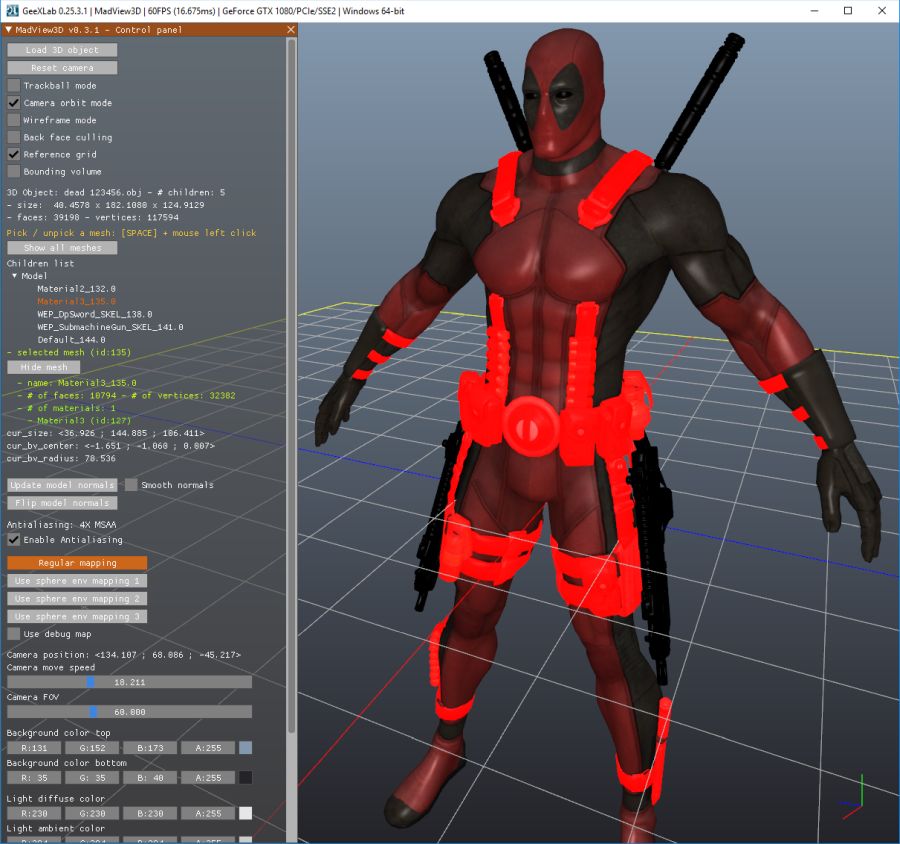Click the Camera FOV slider
The image size is (900, 844).
[x=129, y=712]
